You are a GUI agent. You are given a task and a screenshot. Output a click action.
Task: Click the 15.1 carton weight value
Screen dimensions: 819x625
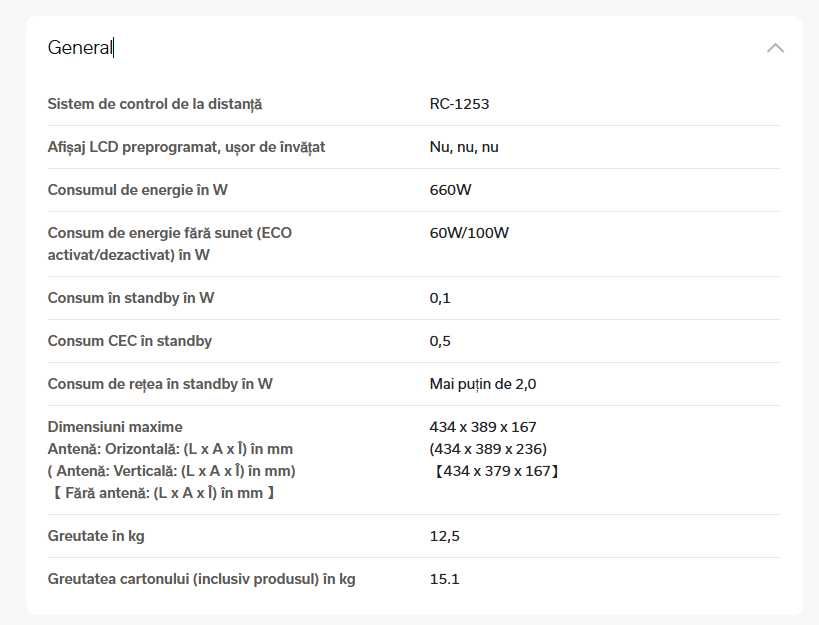click(444, 579)
